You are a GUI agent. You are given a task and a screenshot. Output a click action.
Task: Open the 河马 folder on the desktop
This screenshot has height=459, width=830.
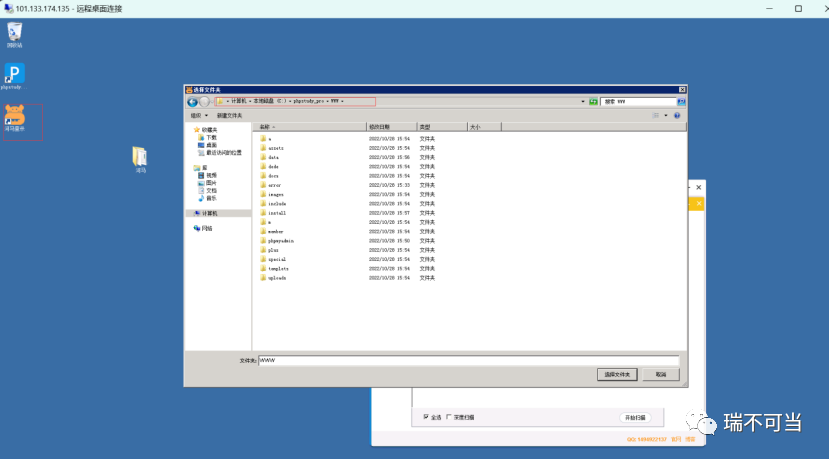[x=140, y=159]
